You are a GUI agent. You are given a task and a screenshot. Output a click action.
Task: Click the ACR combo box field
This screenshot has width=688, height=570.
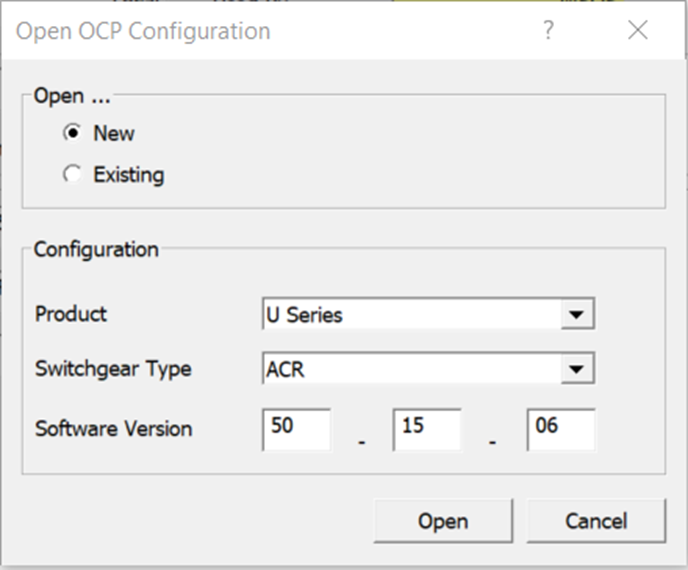(x=410, y=369)
